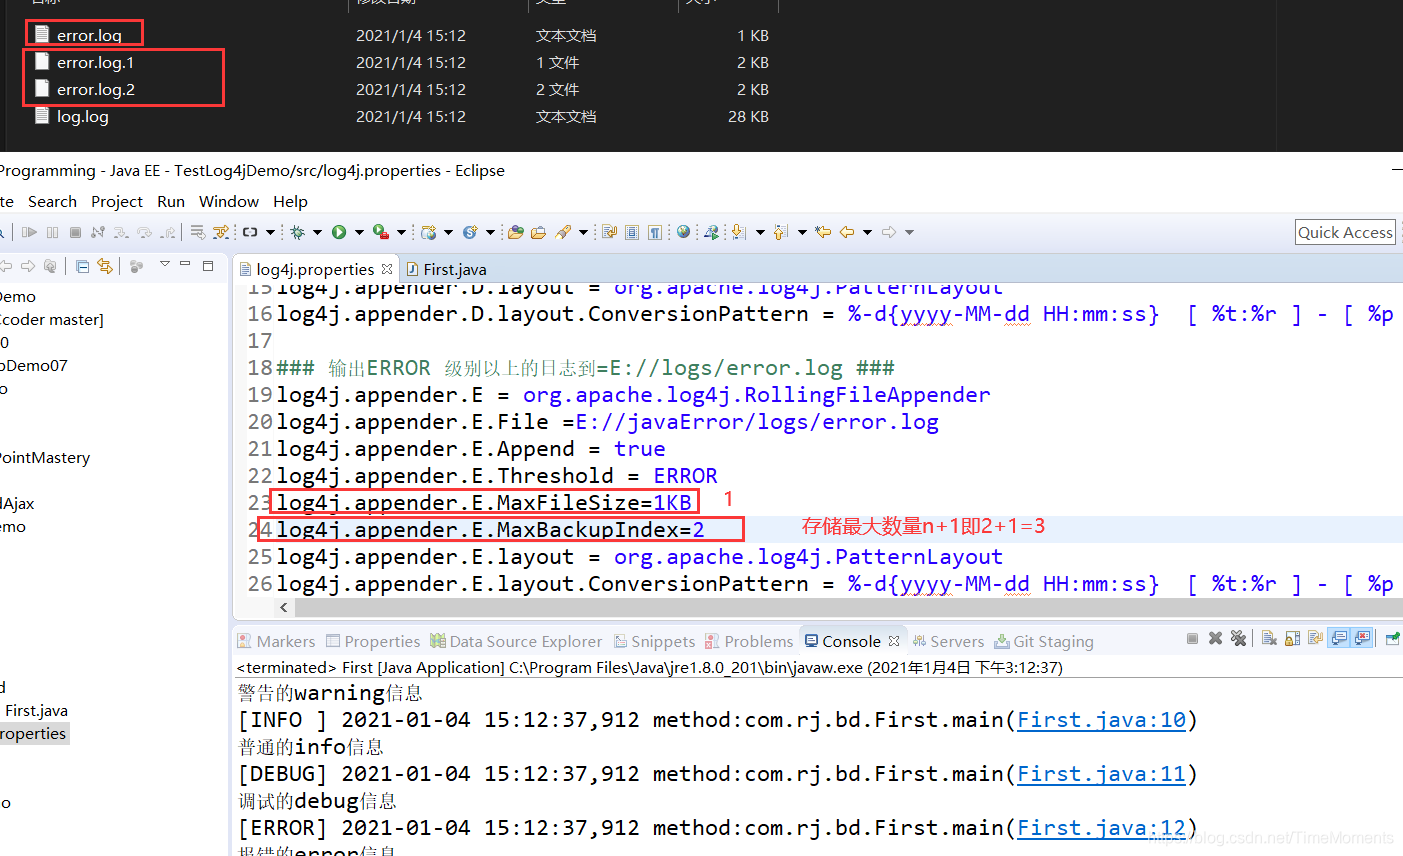Click Next Annotation down-arrow icon
The width and height of the screenshot is (1403, 856).
point(738,232)
